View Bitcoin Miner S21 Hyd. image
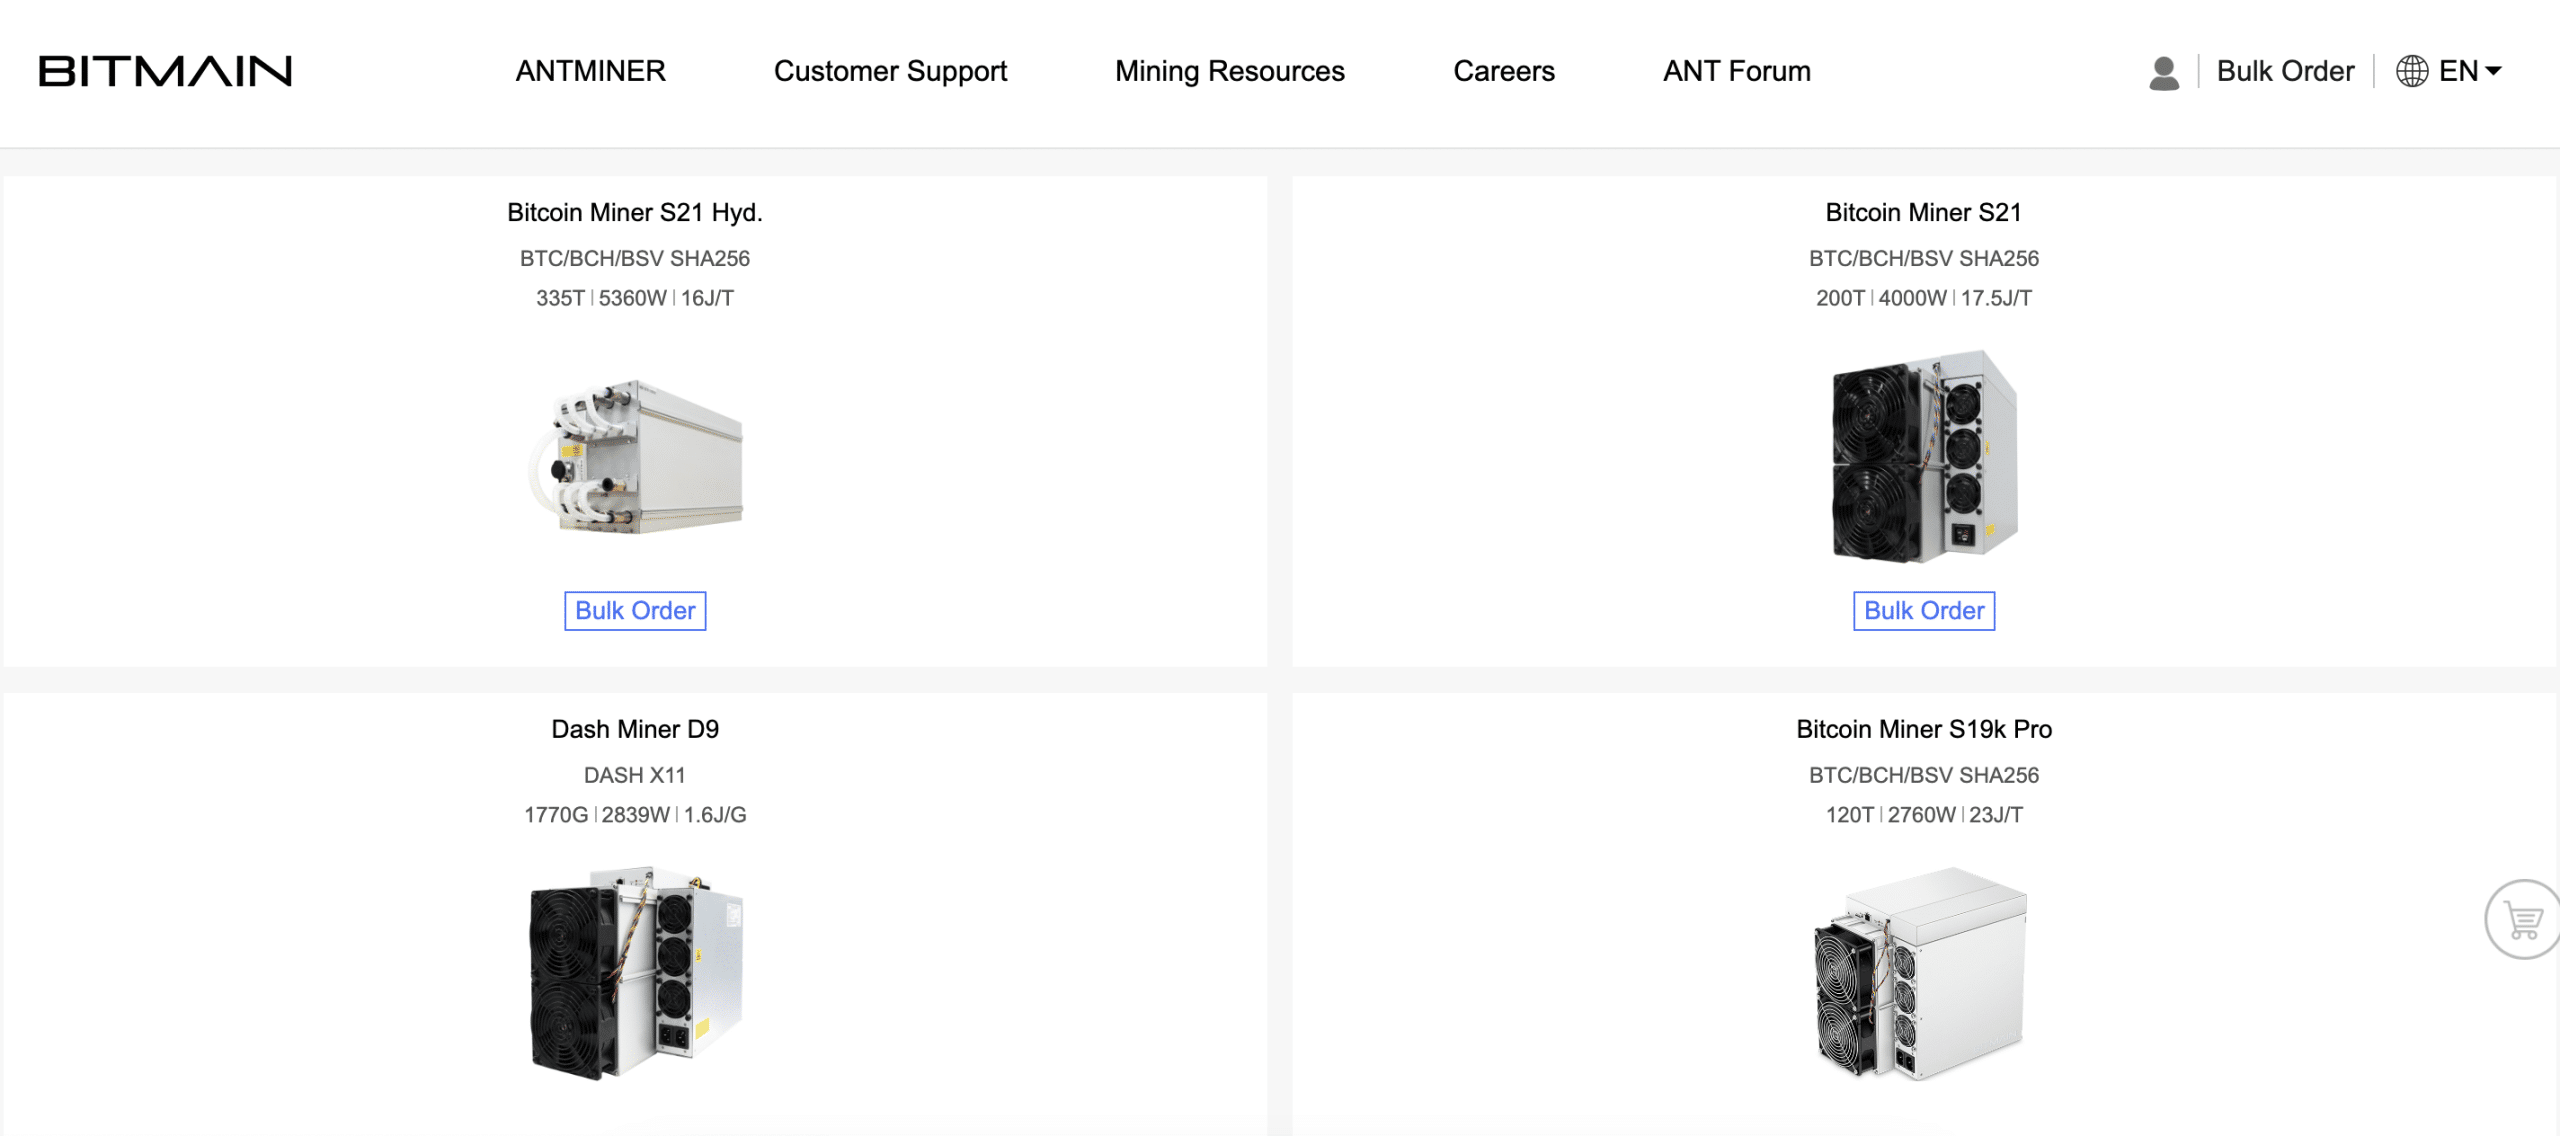The image size is (2560, 1136). click(637, 457)
